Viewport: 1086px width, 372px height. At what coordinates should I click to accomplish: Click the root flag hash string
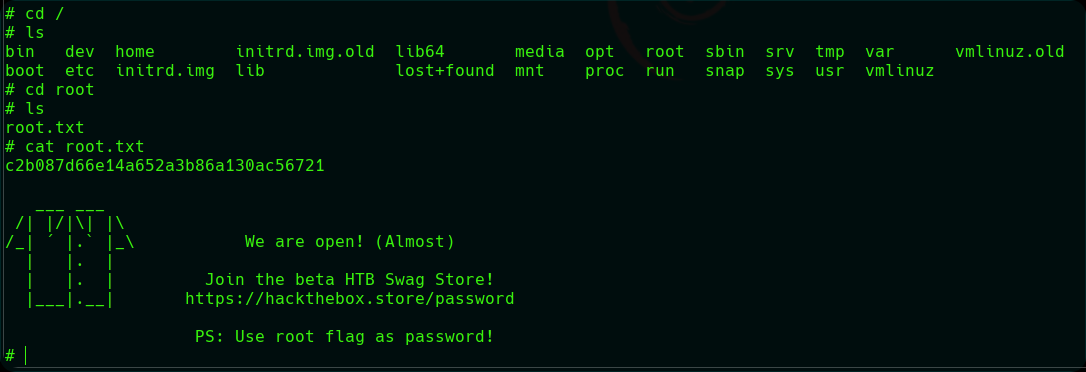(165, 166)
